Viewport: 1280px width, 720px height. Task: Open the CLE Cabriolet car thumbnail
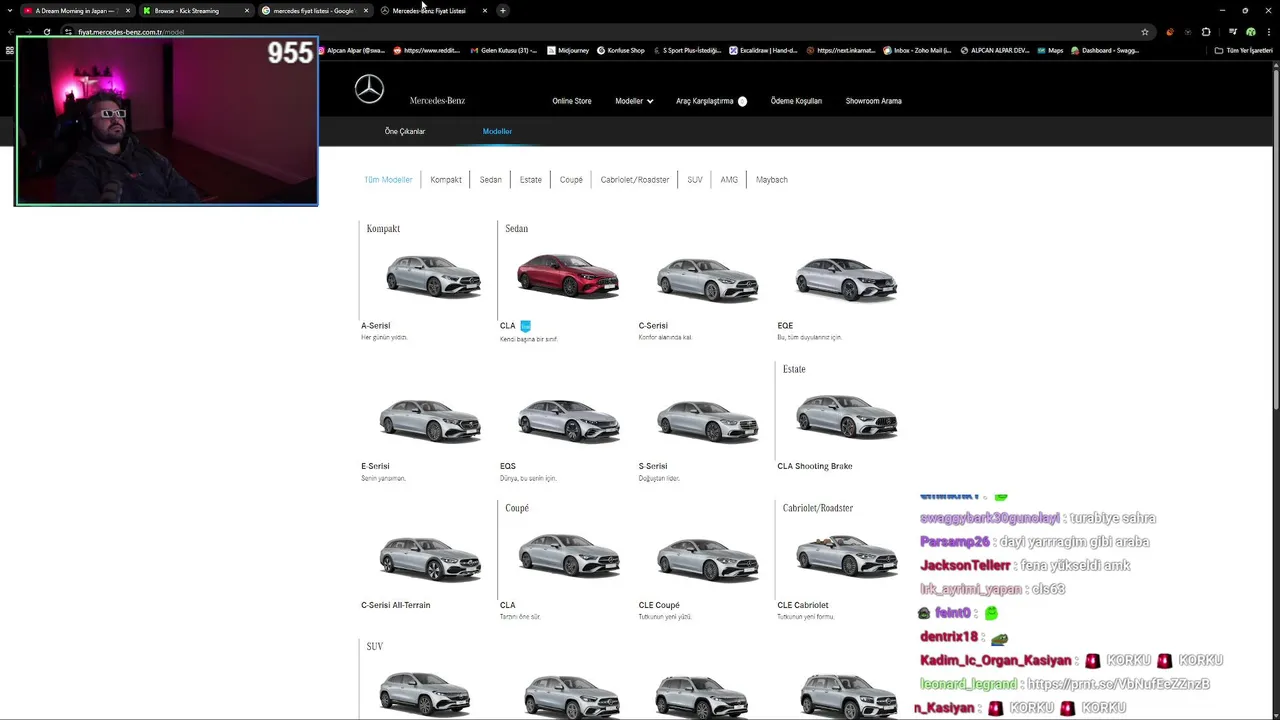846,555
